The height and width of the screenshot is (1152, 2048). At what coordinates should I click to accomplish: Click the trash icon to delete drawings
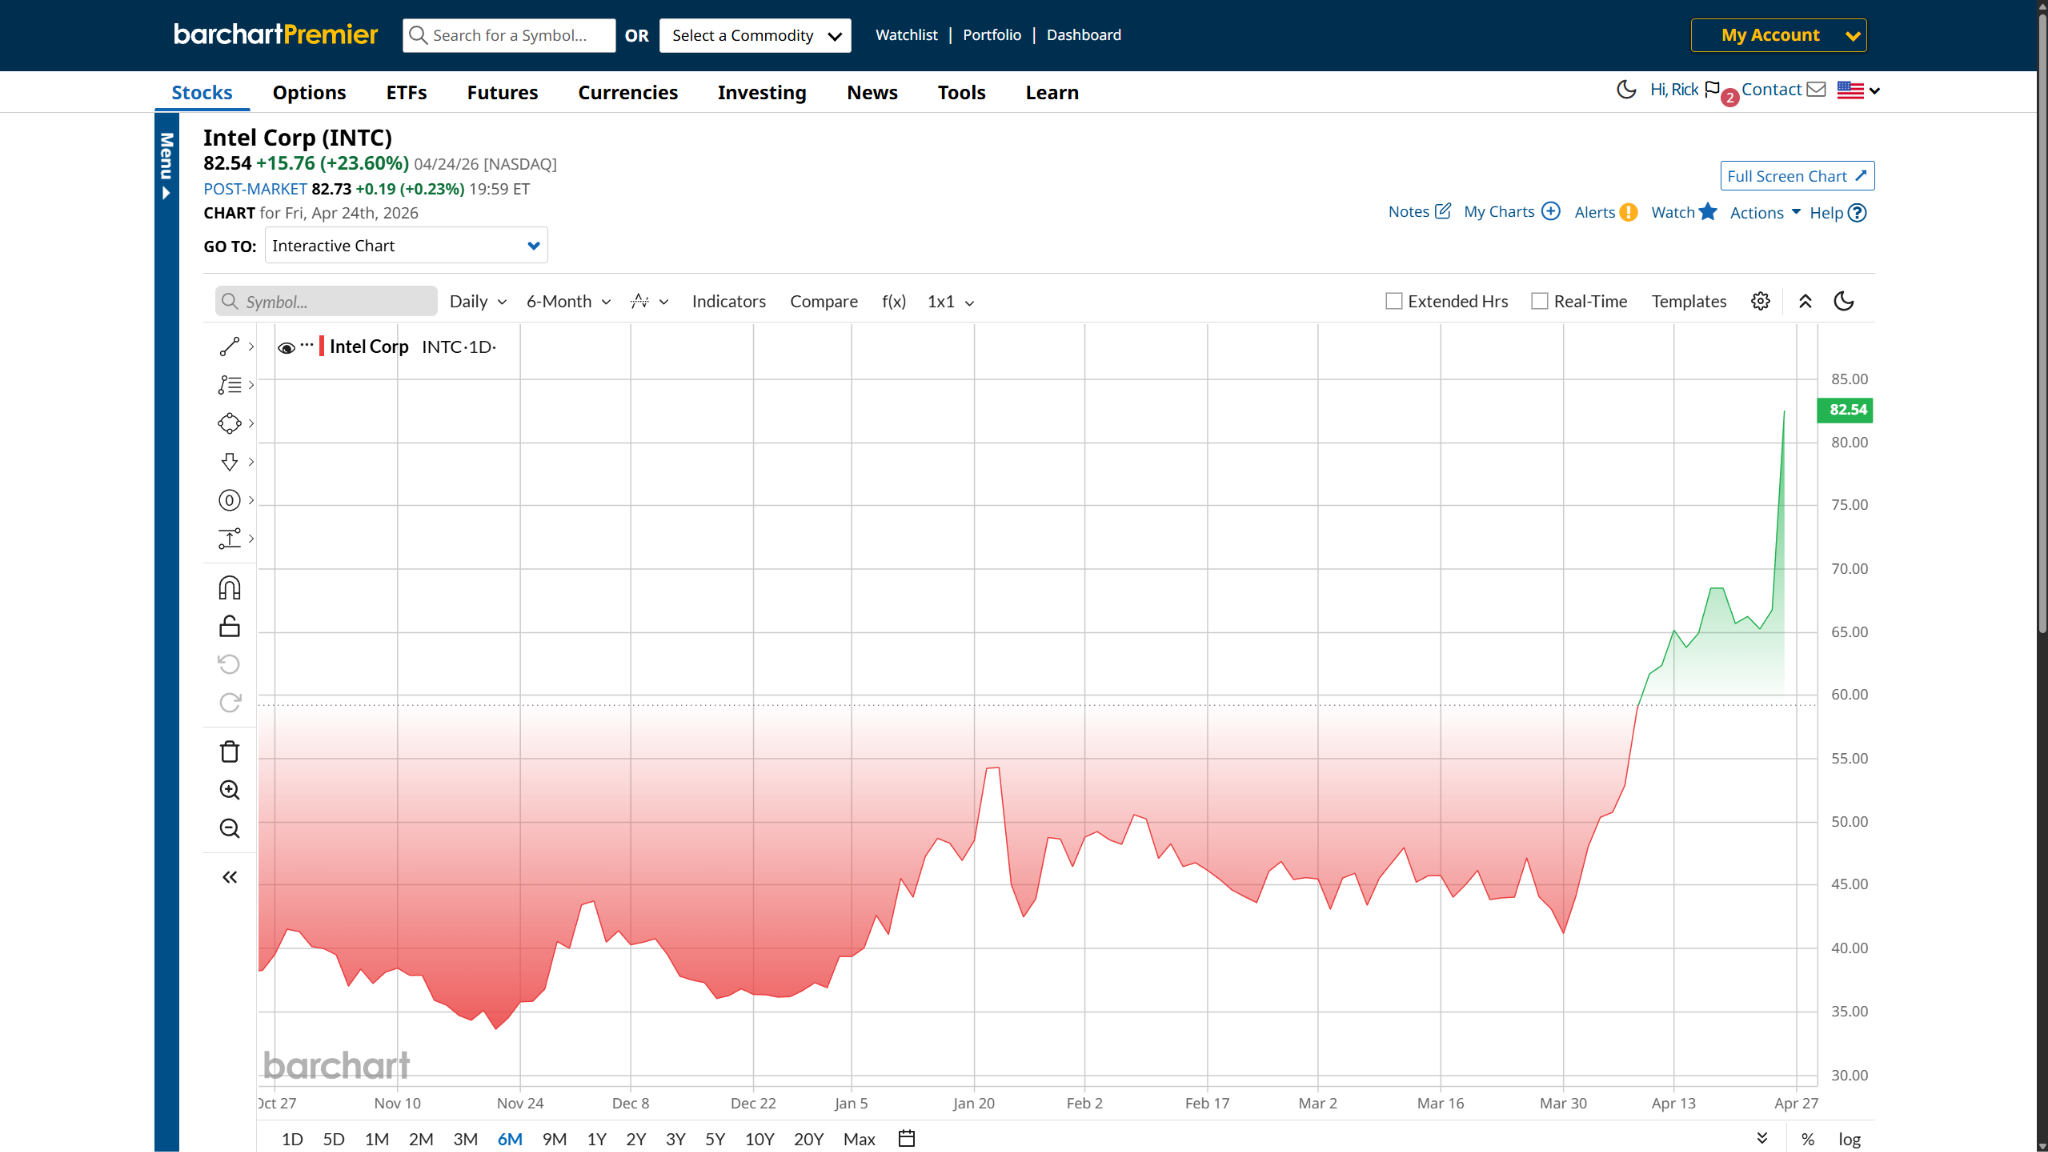pyautogui.click(x=229, y=752)
